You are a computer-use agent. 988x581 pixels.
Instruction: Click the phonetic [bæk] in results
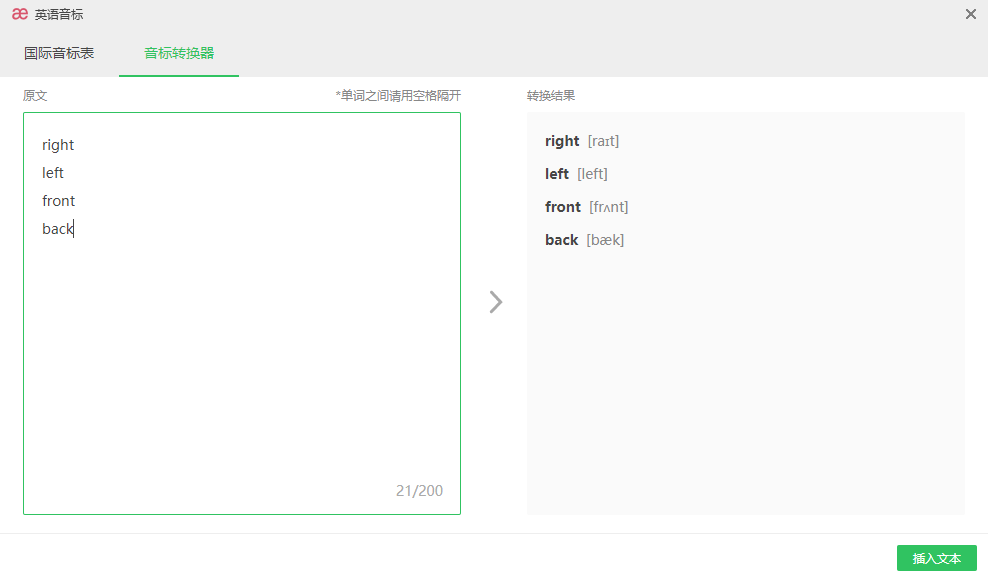pos(605,240)
